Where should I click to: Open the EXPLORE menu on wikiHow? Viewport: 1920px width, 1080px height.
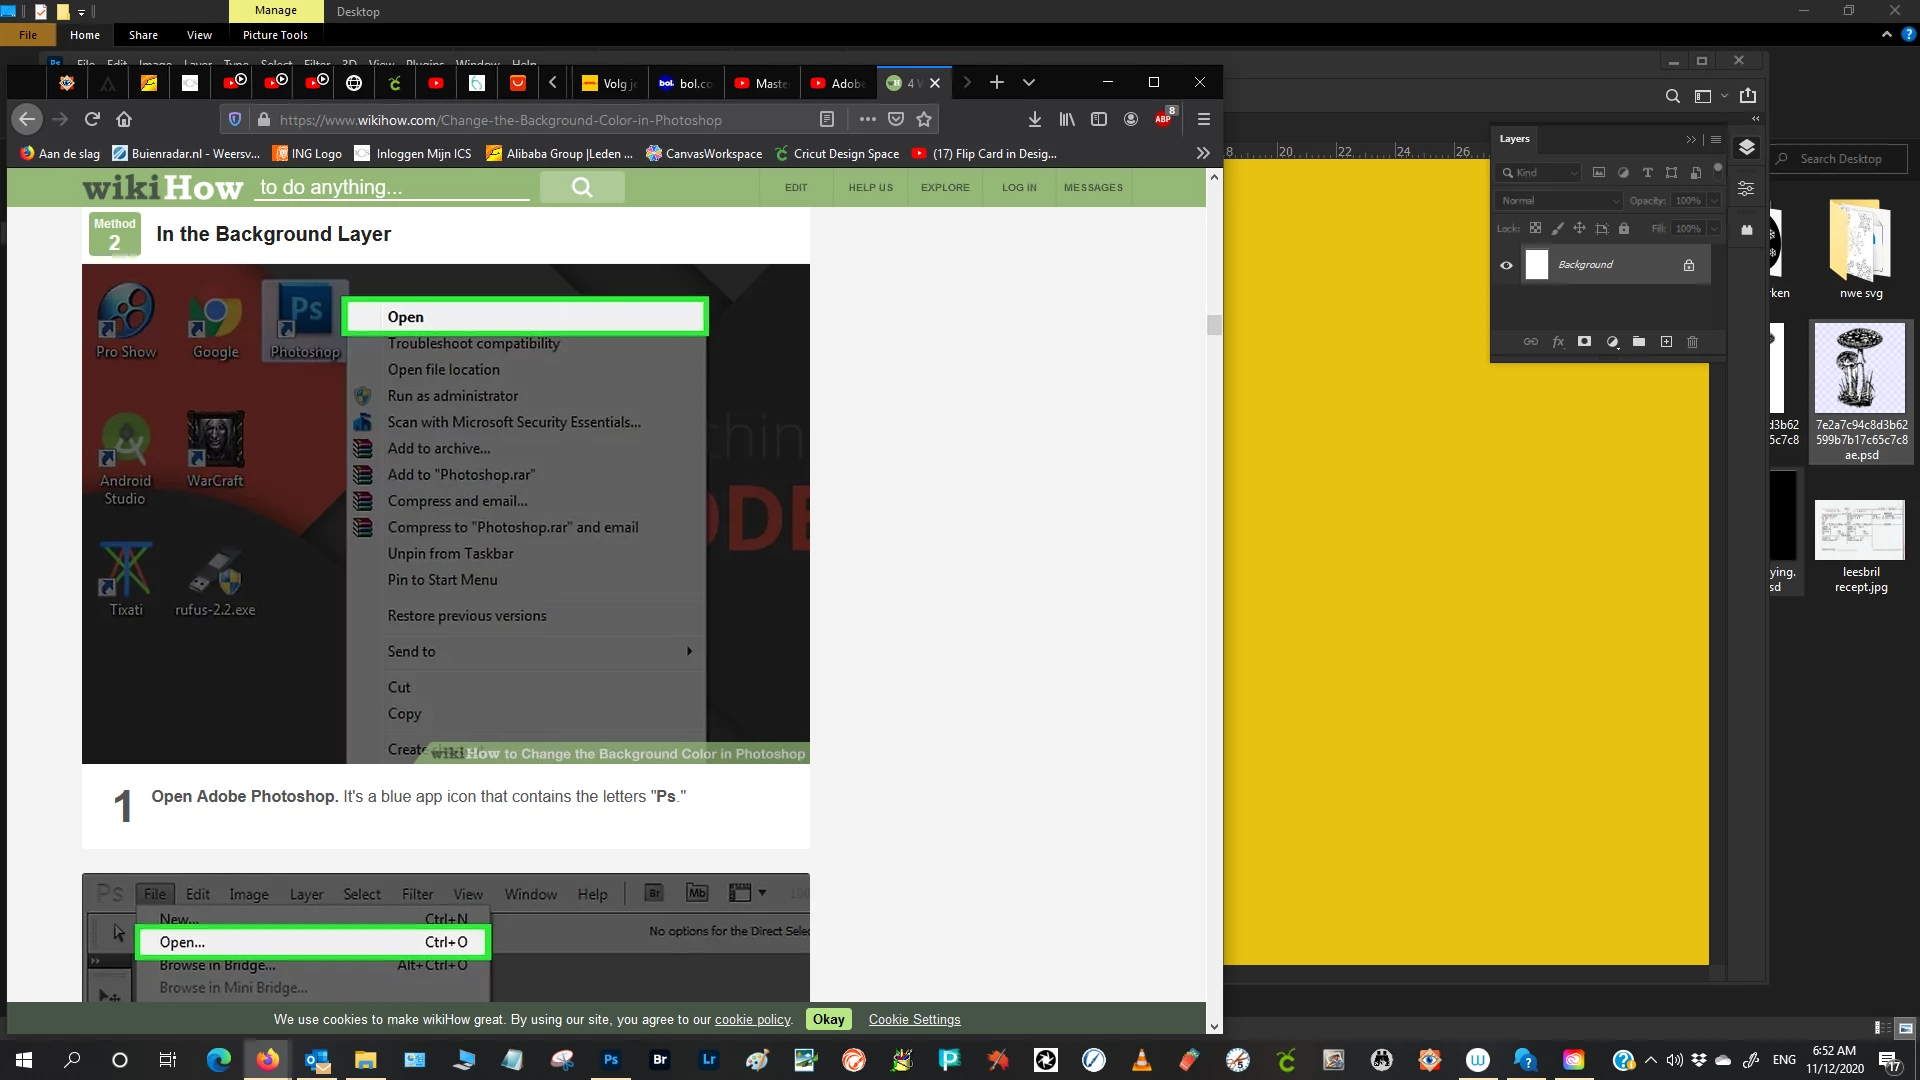pyautogui.click(x=944, y=187)
